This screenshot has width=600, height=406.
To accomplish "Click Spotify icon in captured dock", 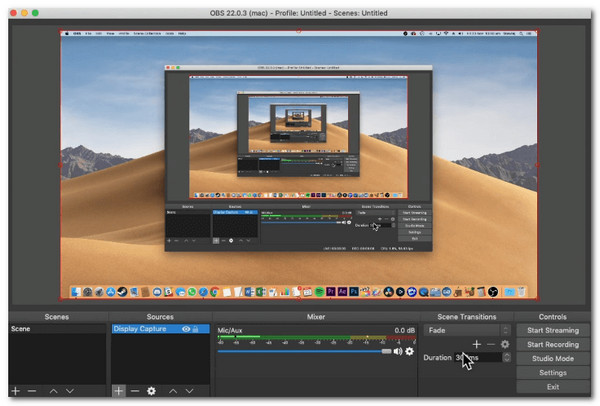I will point(319,292).
